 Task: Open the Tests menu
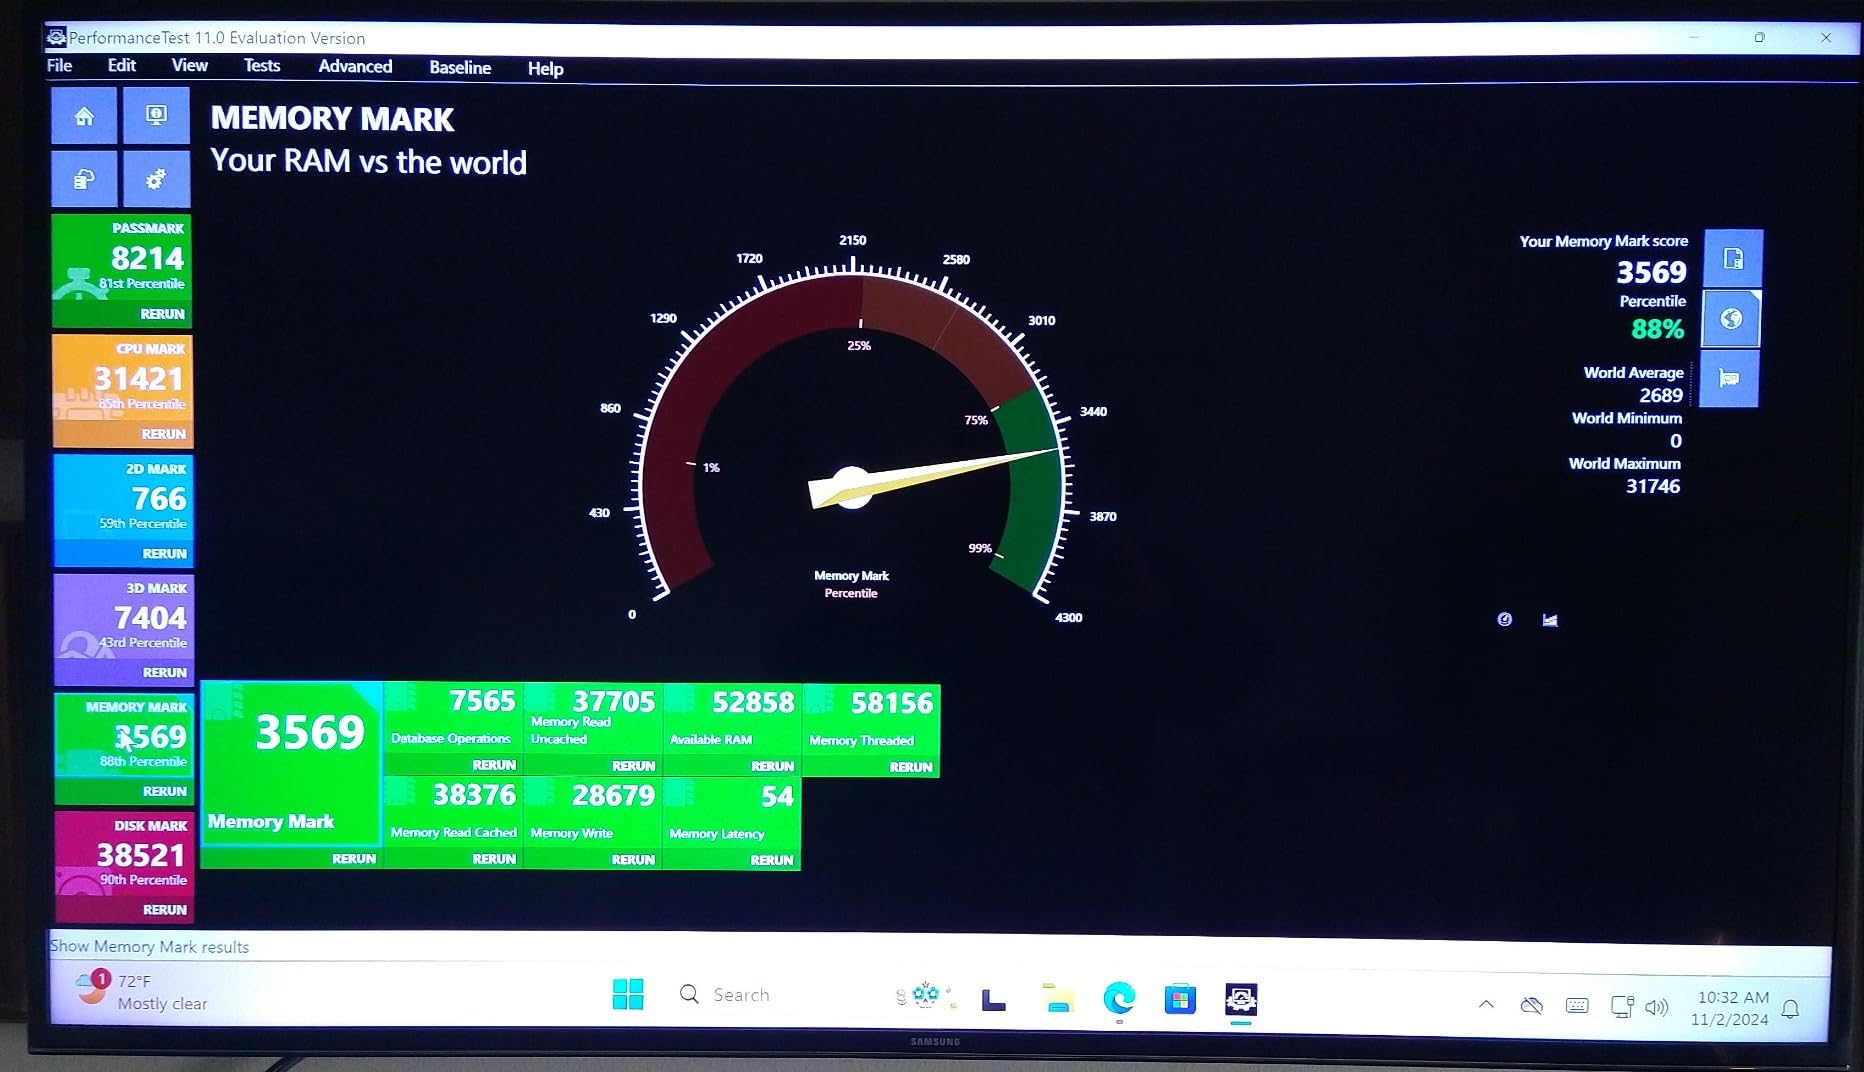coord(262,66)
